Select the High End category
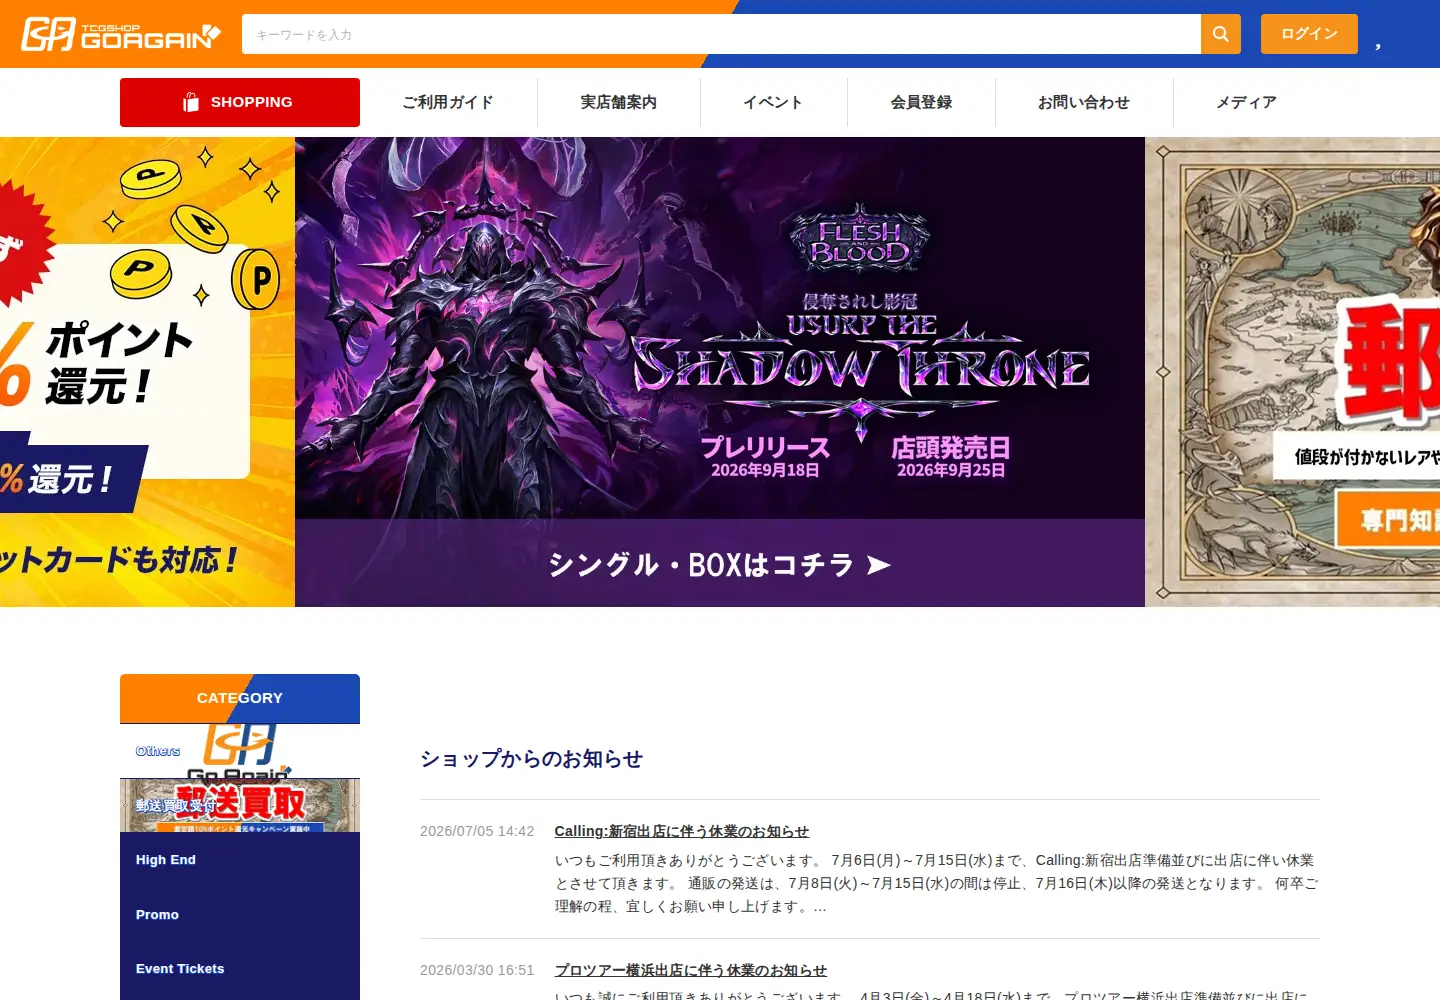 [x=240, y=860]
